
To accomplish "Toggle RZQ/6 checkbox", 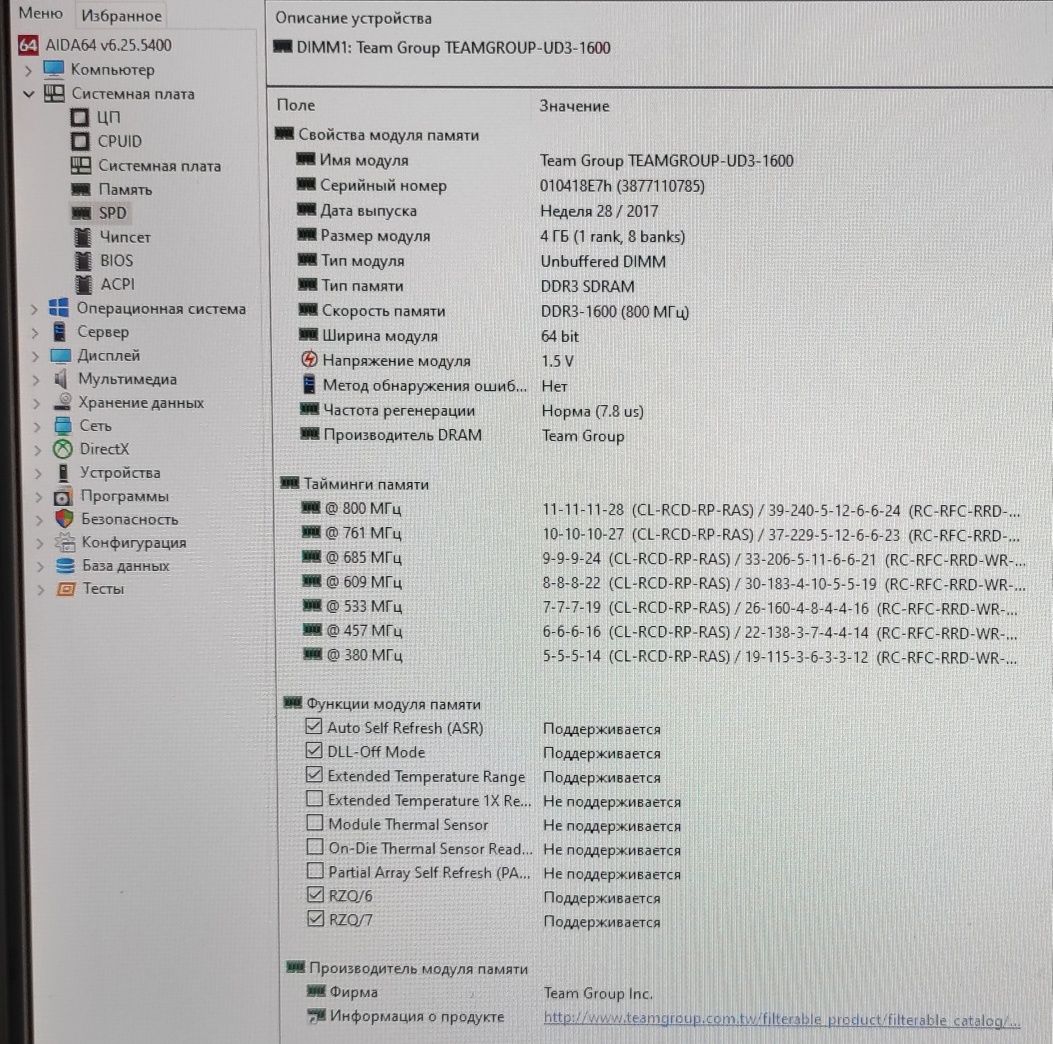I will click(x=315, y=894).
